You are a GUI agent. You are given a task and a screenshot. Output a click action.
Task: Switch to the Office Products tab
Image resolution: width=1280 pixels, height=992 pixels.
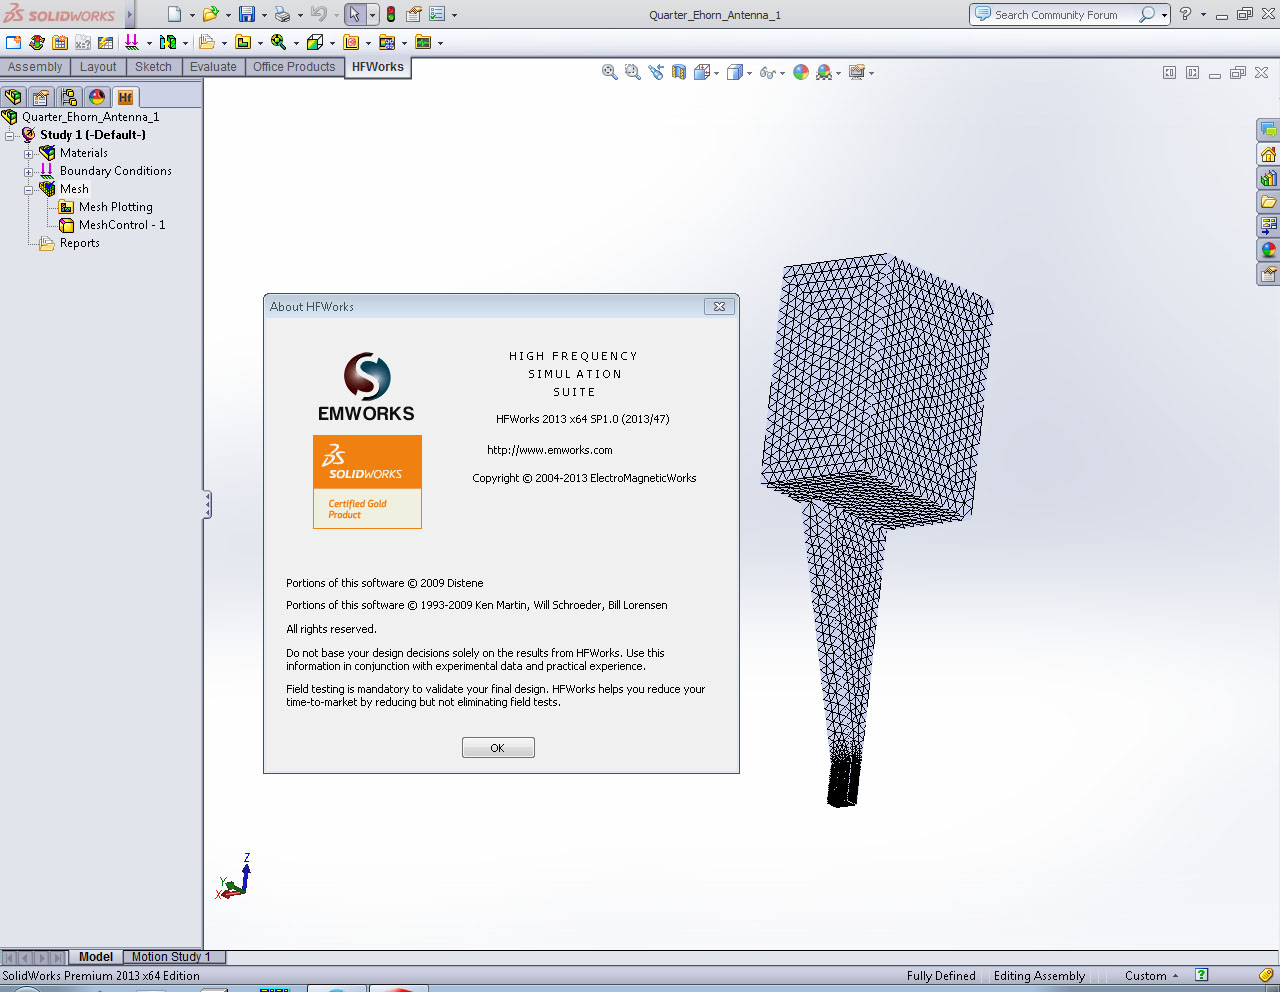(x=294, y=67)
